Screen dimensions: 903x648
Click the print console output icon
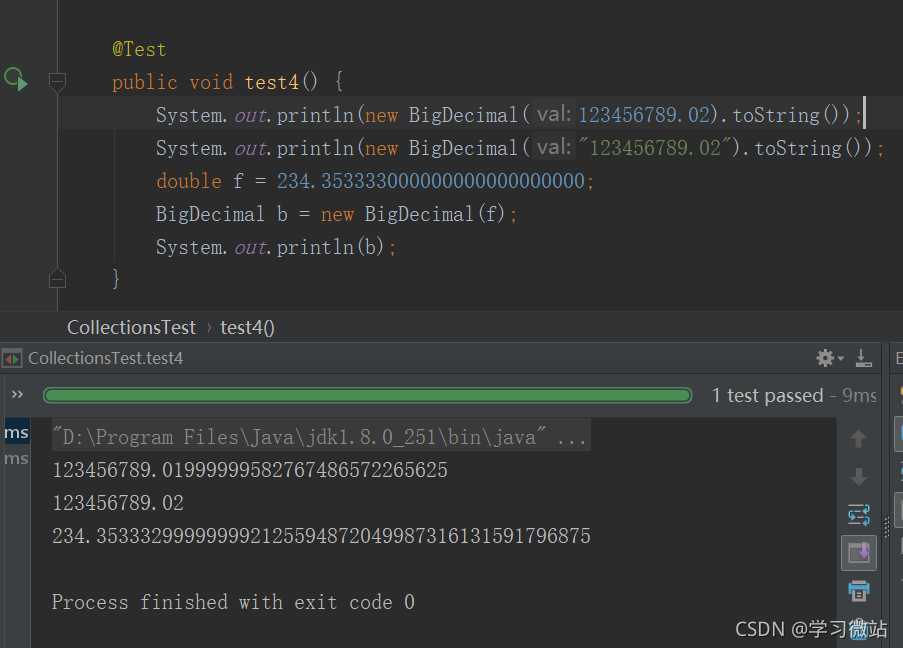coord(859,591)
